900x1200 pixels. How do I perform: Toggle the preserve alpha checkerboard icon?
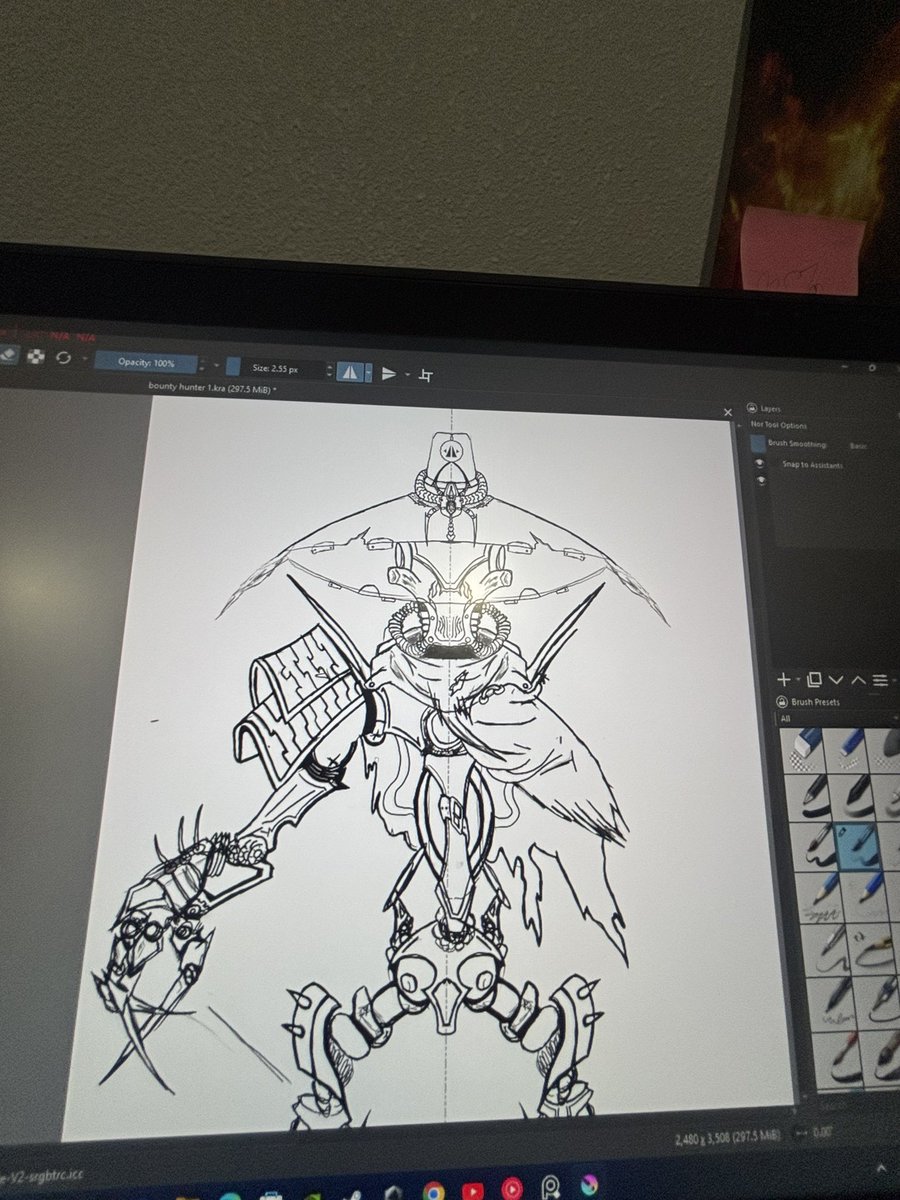(x=35, y=356)
